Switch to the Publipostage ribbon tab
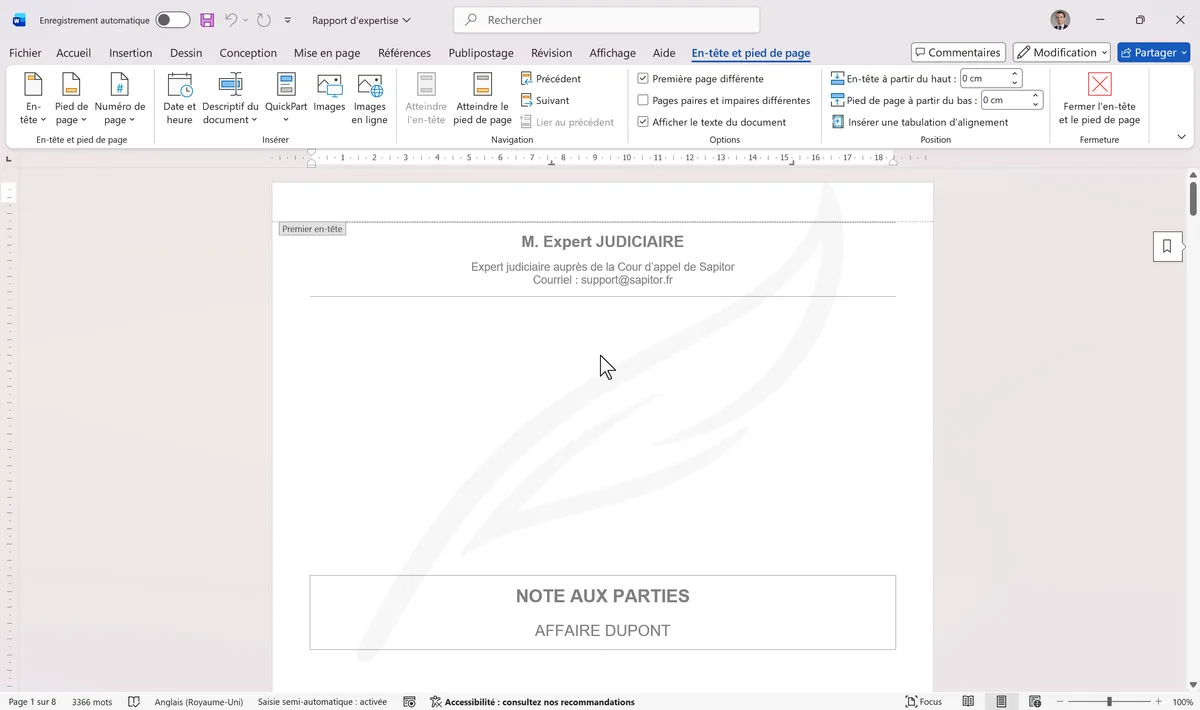The width and height of the screenshot is (1200, 710). coord(482,52)
